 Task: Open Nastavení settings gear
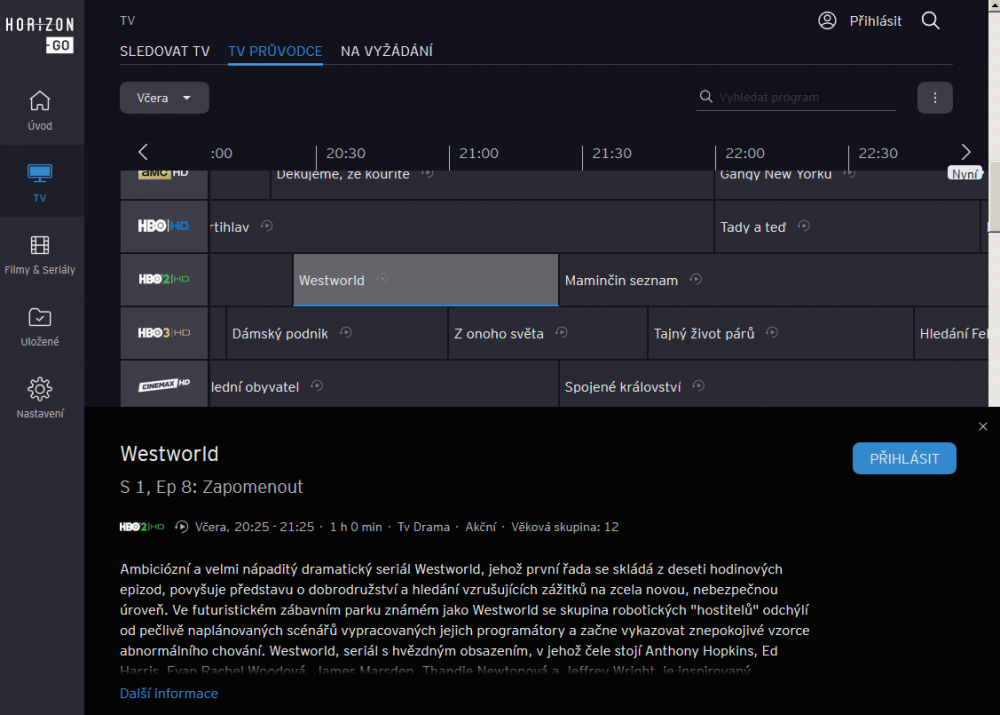[40, 398]
